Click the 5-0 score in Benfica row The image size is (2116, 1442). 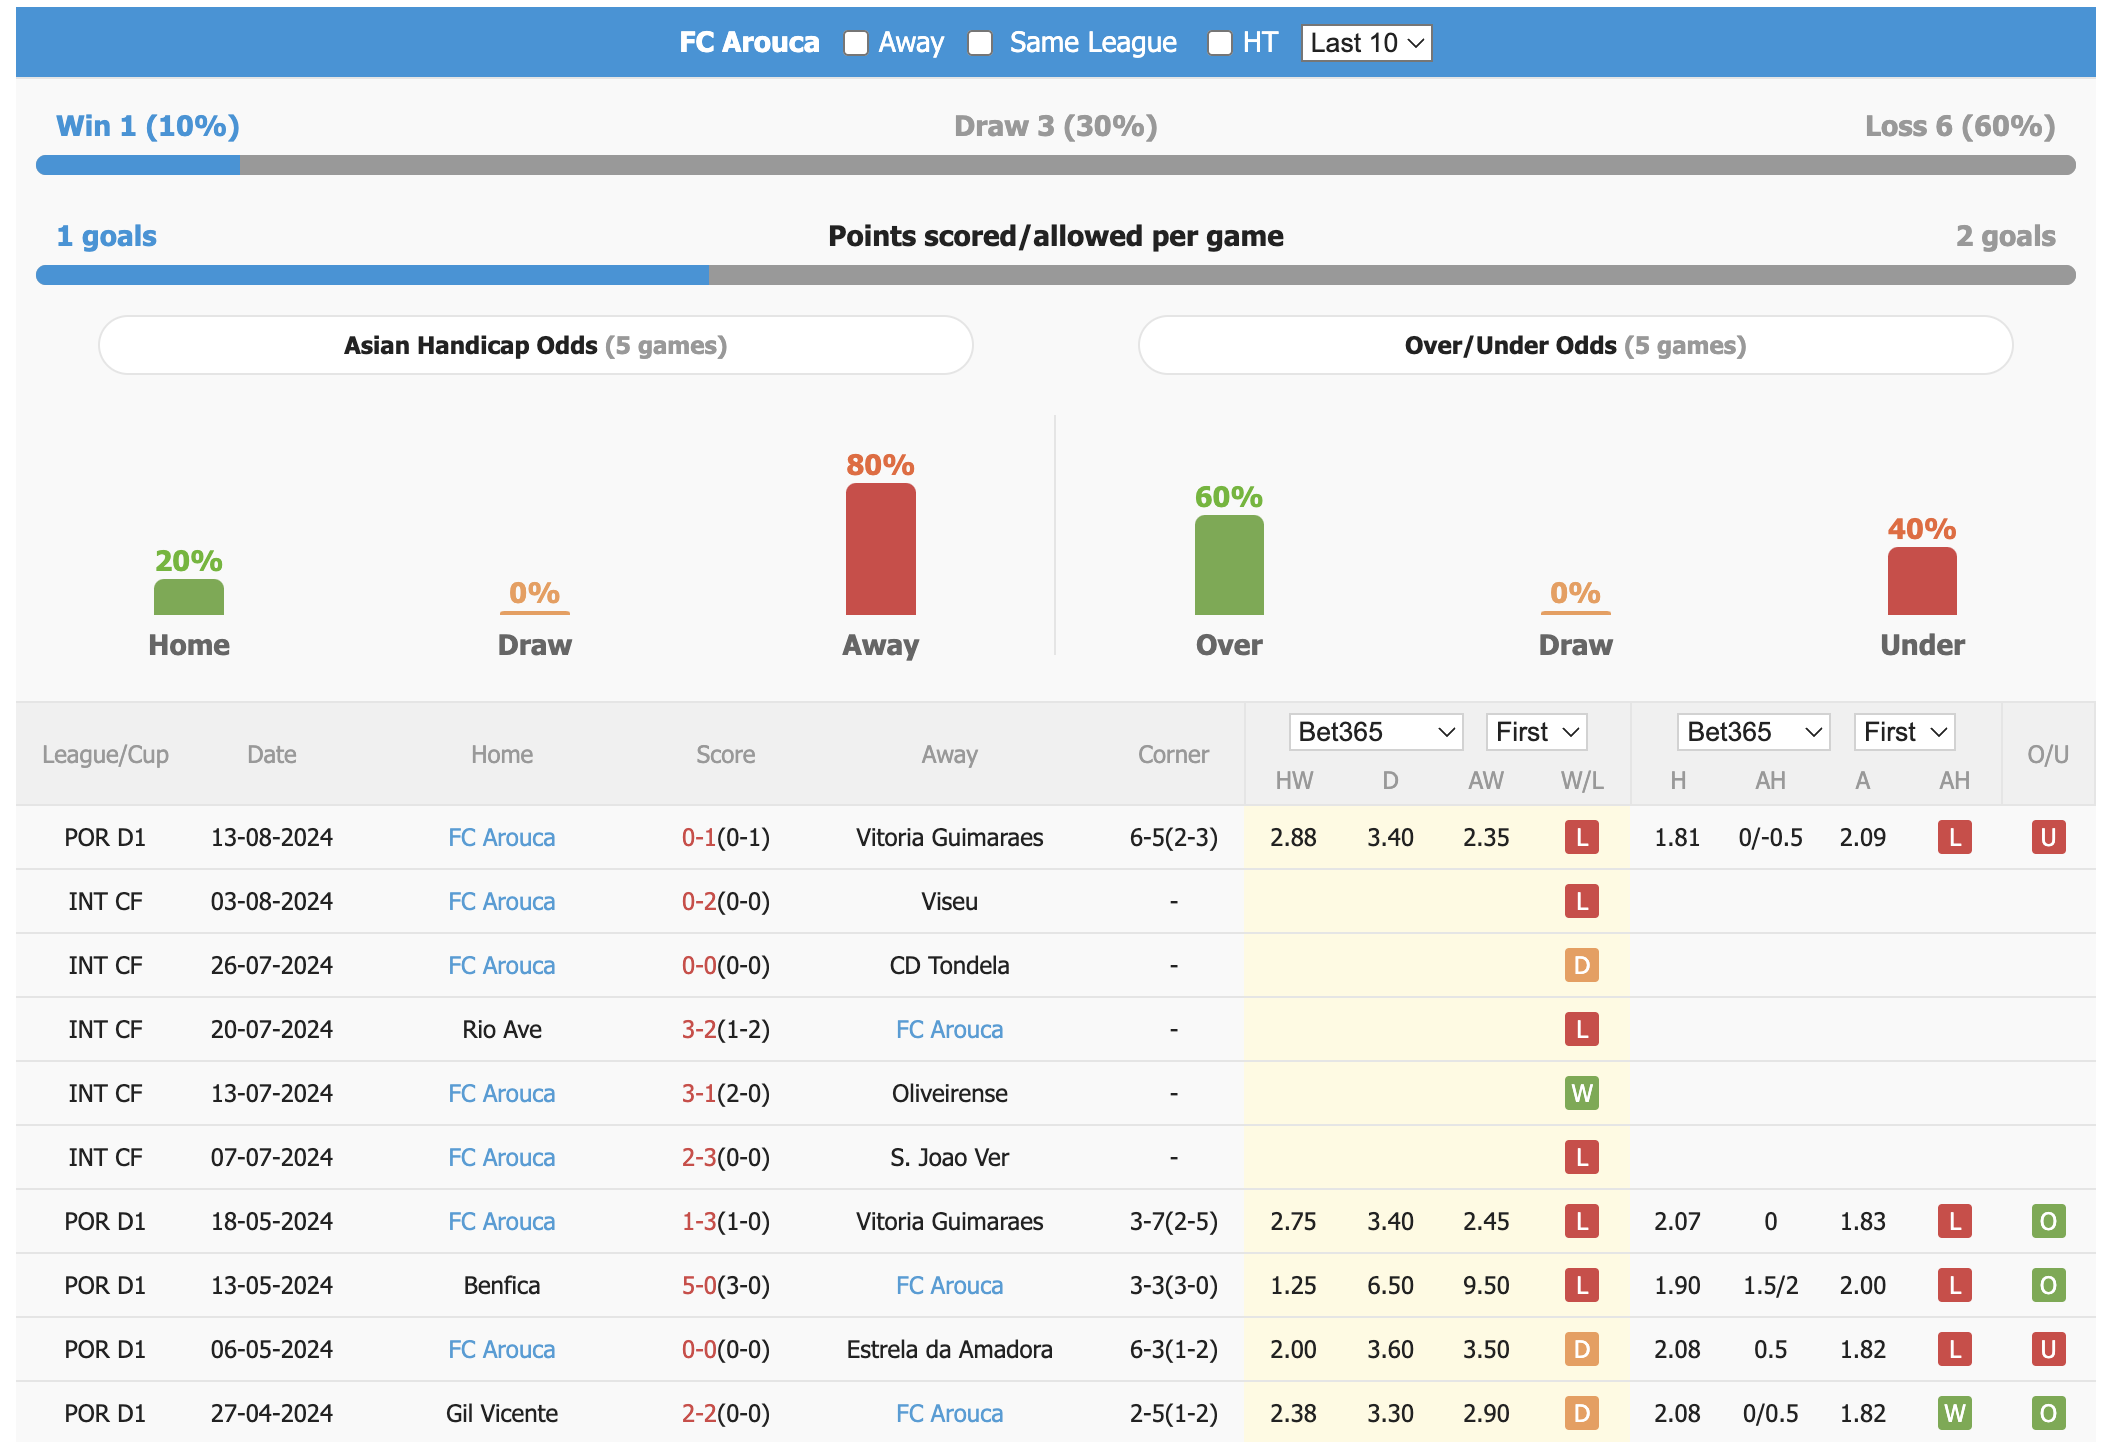coord(699,1285)
